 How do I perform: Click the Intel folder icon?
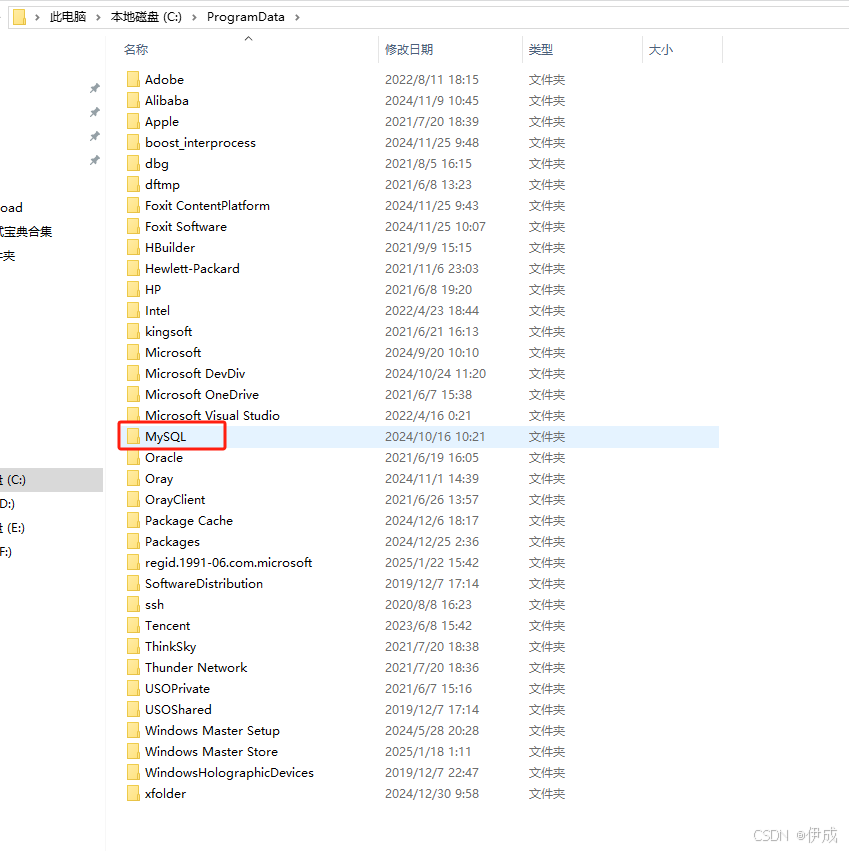(133, 310)
